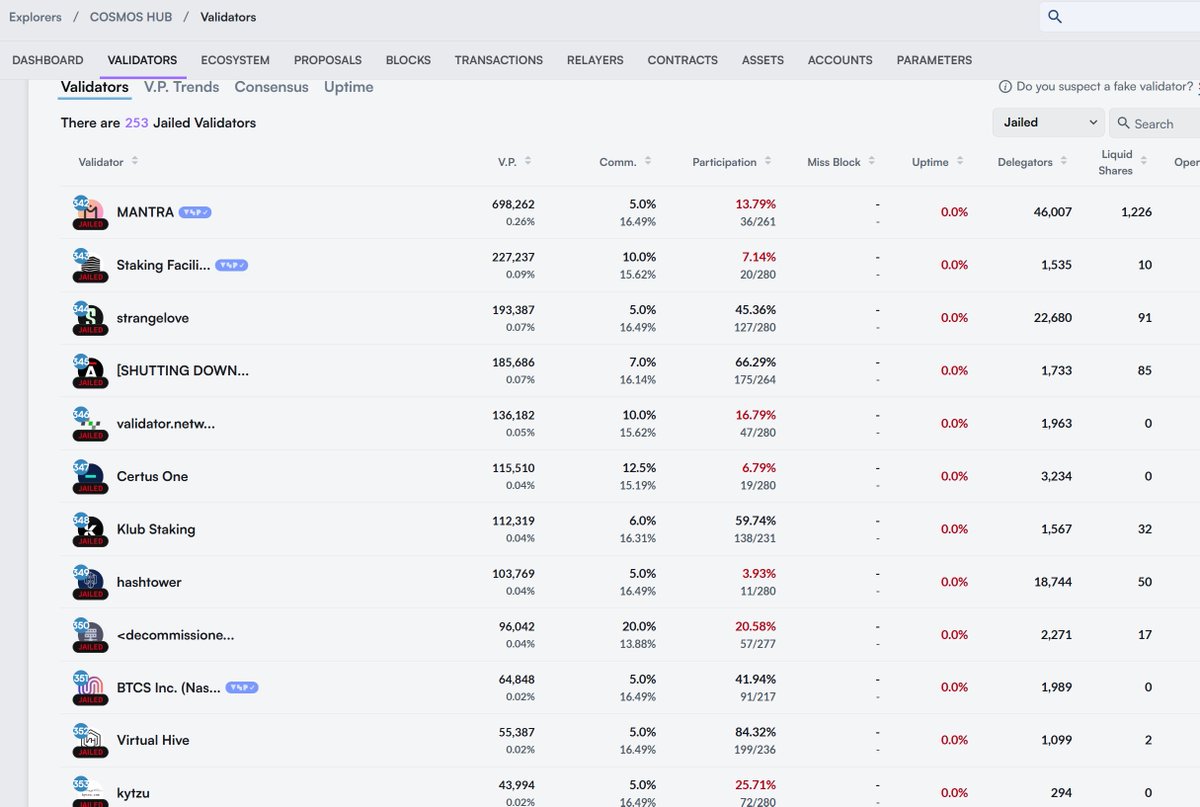
Task: Sort by the Participation column arrows
Action: tap(768, 161)
